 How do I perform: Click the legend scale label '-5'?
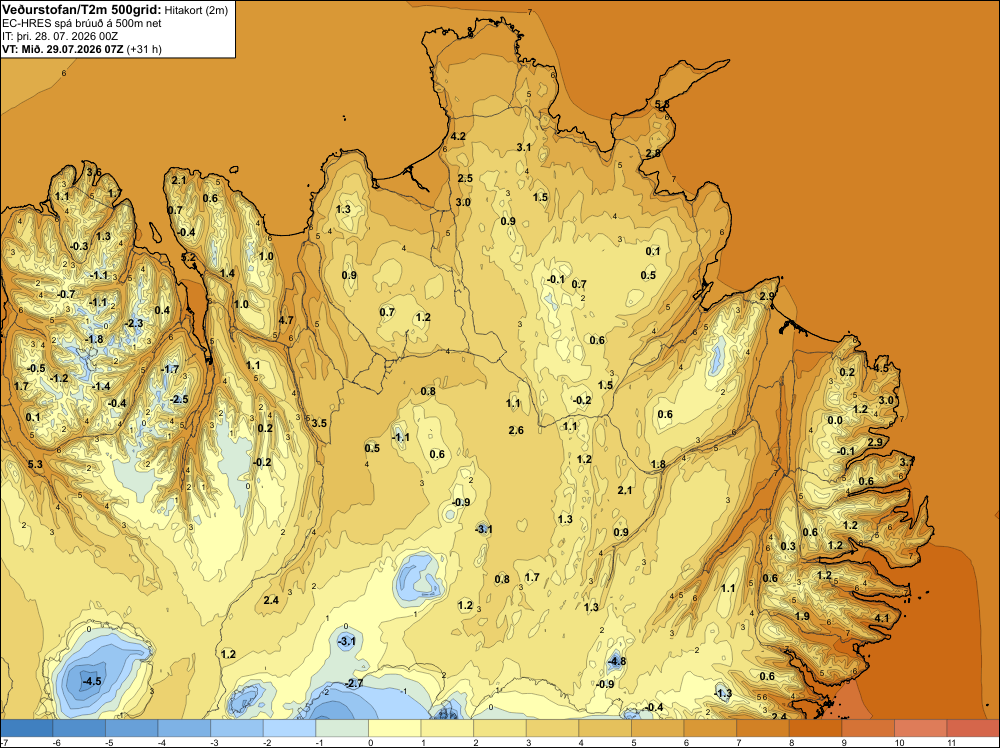click(x=110, y=743)
